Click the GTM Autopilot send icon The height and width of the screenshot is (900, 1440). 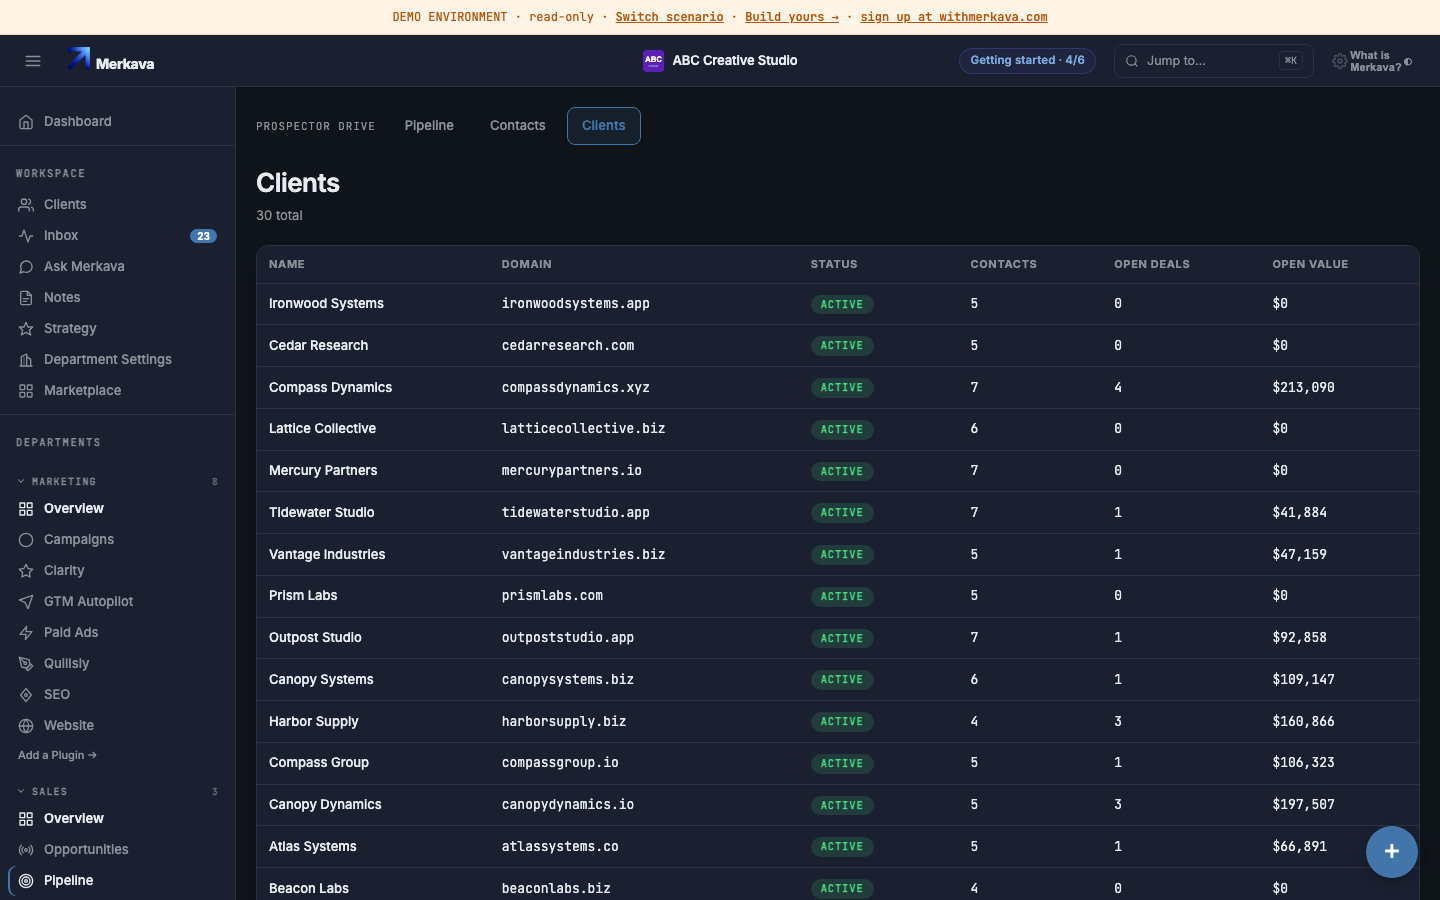coord(26,602)
